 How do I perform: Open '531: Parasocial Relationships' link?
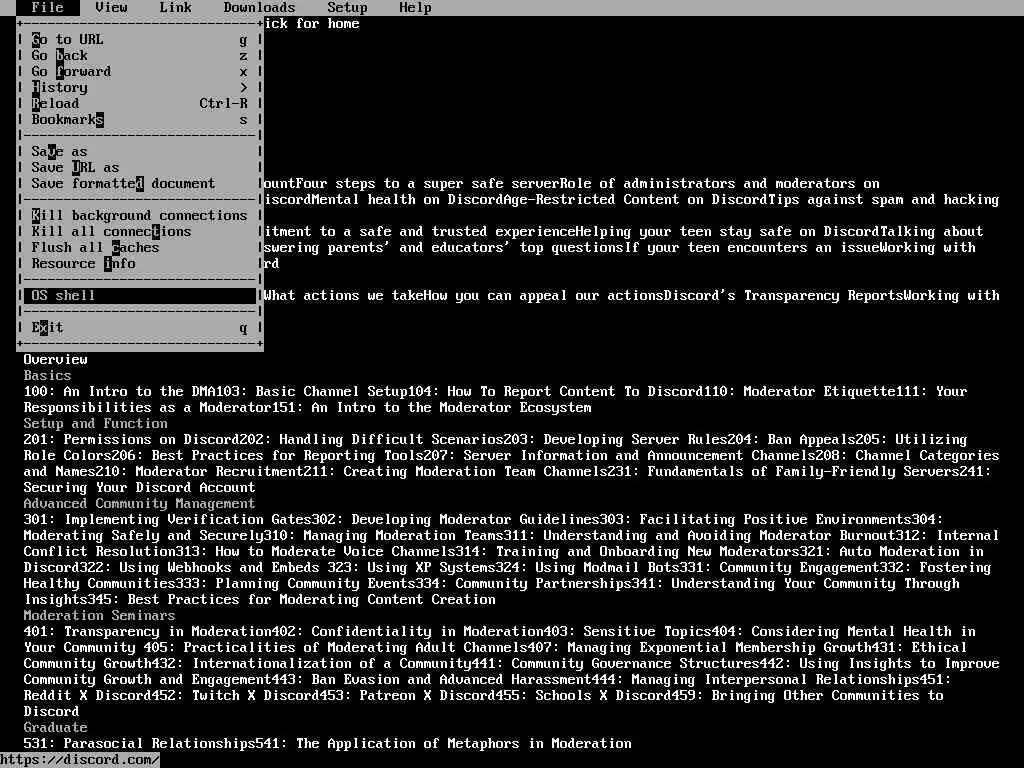pos(139,744)
